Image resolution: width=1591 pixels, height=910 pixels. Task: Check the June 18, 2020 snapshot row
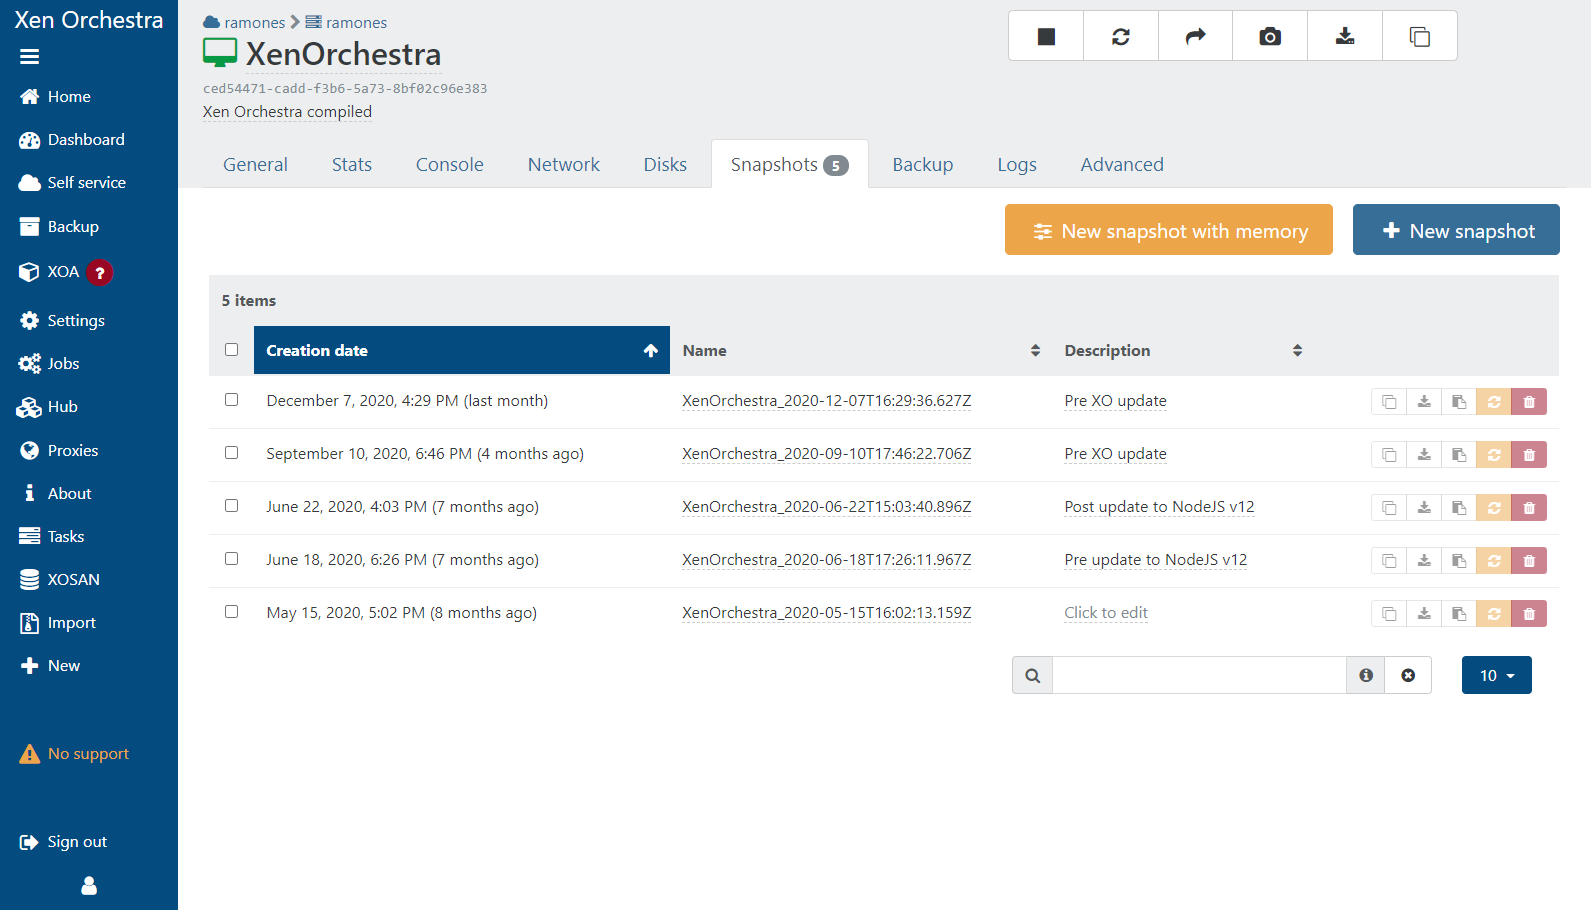pyautogui.click(x=231, y=559)
